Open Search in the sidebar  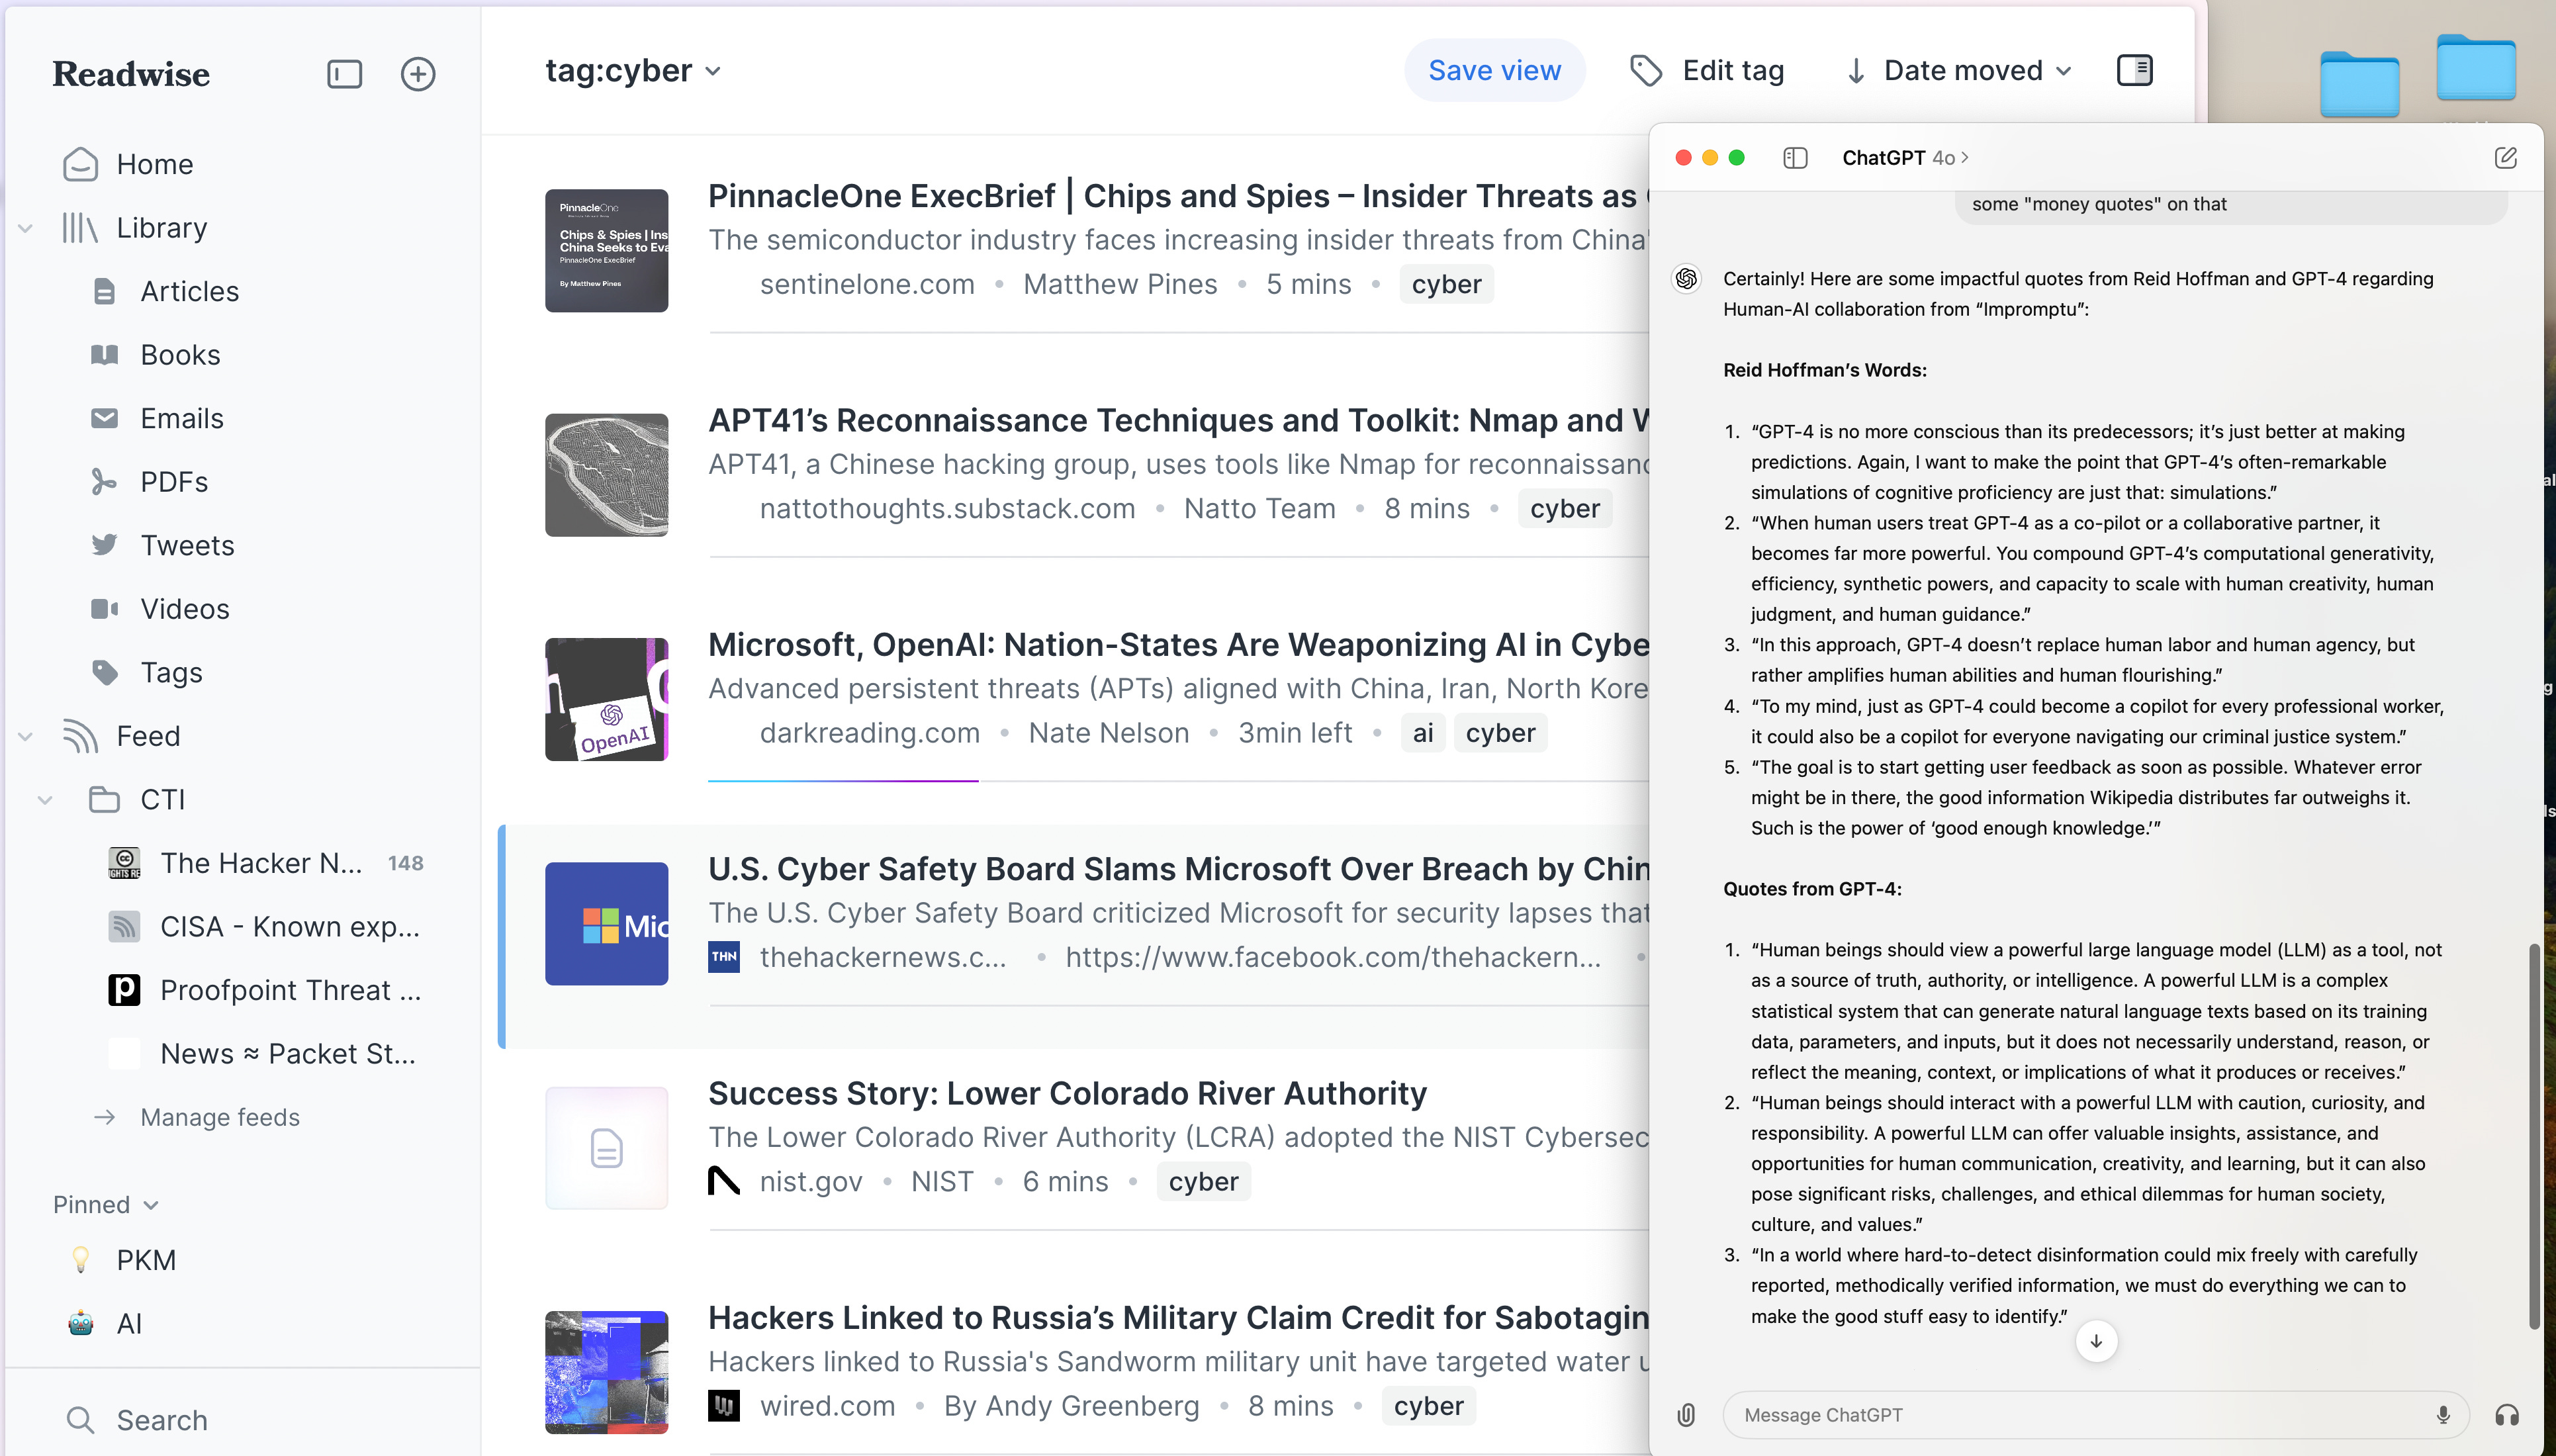pyautogui.click(x=161, y=1420)
